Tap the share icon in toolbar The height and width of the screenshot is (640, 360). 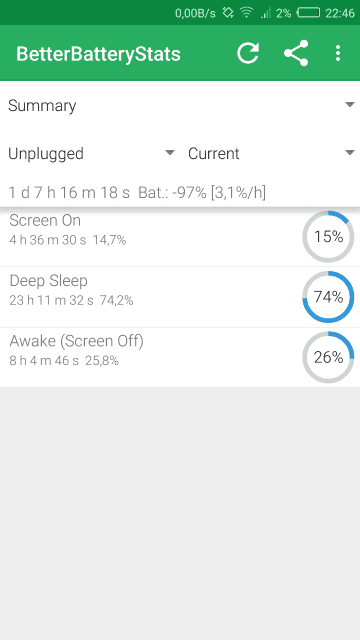[296, 53]
